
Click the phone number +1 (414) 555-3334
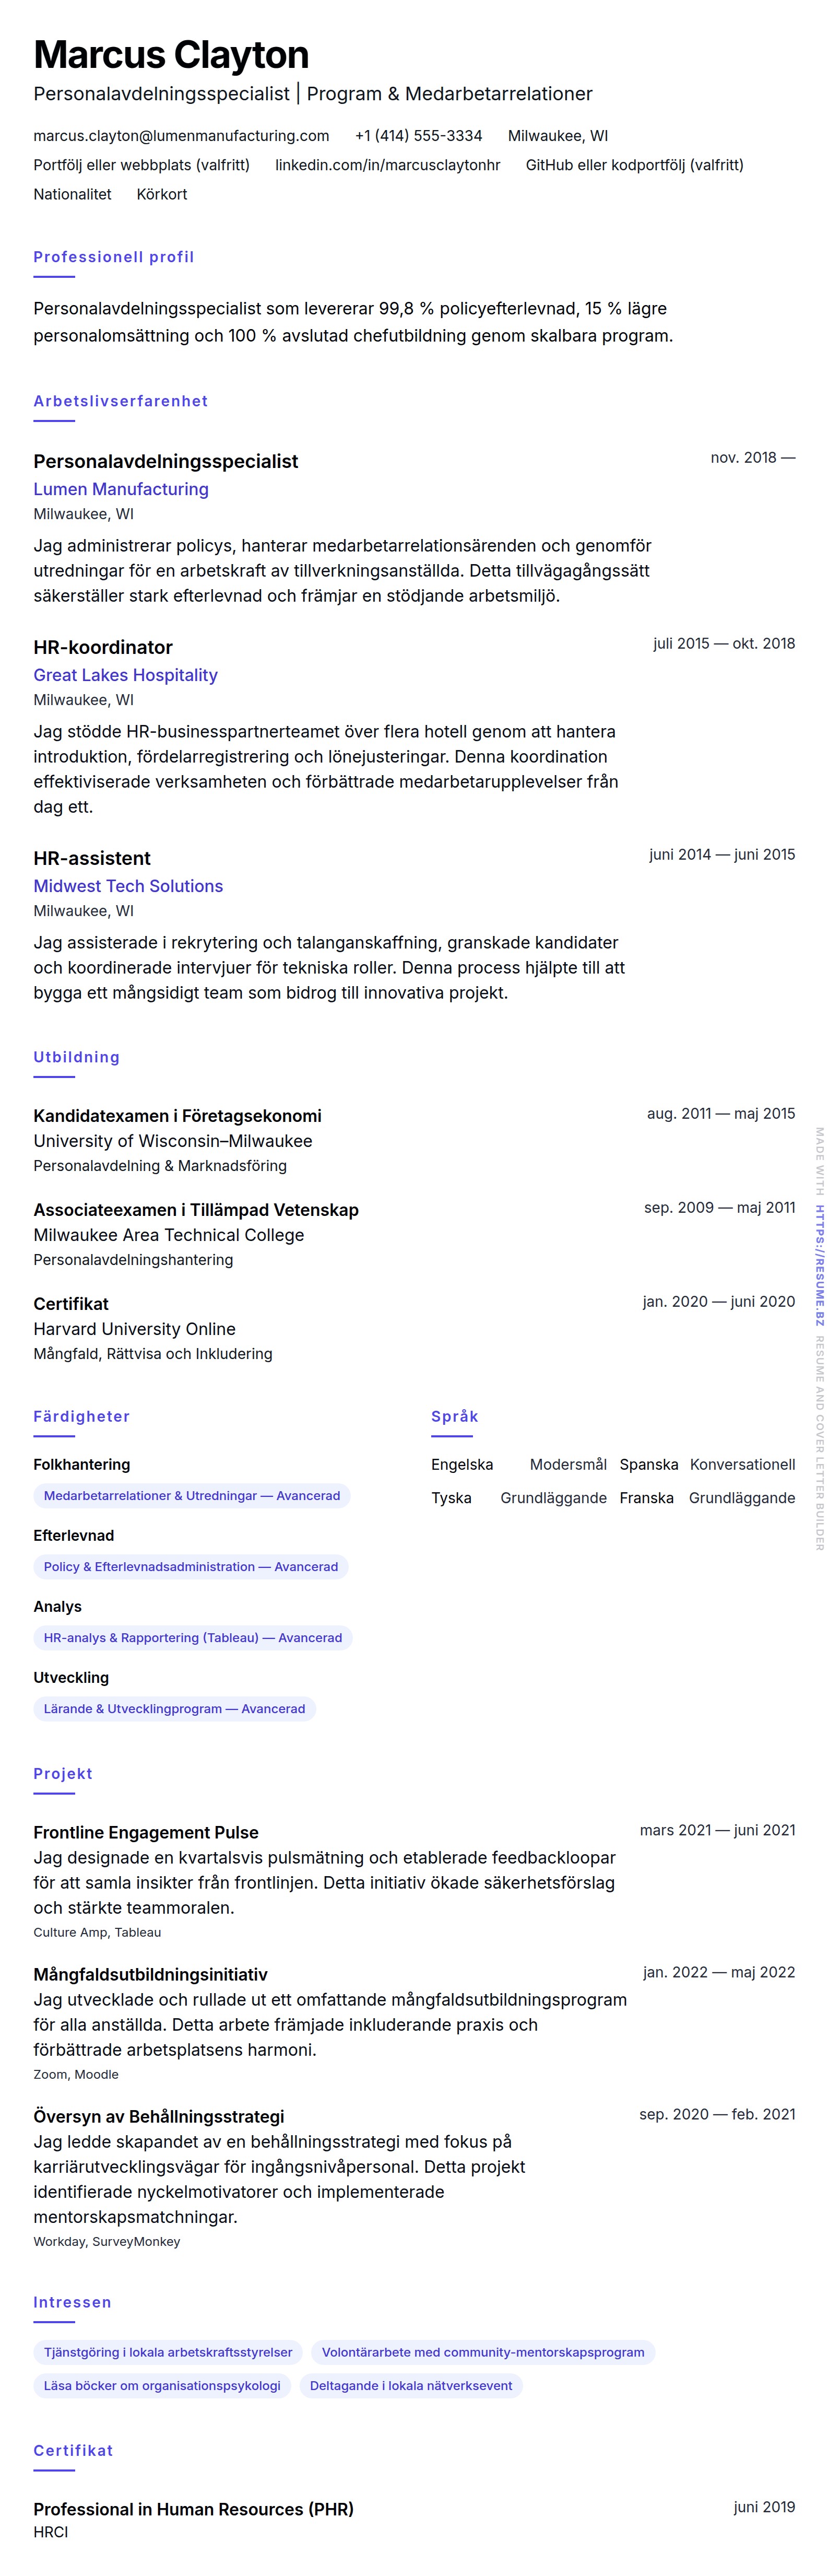pyautogui.click(x=418, y=136)
